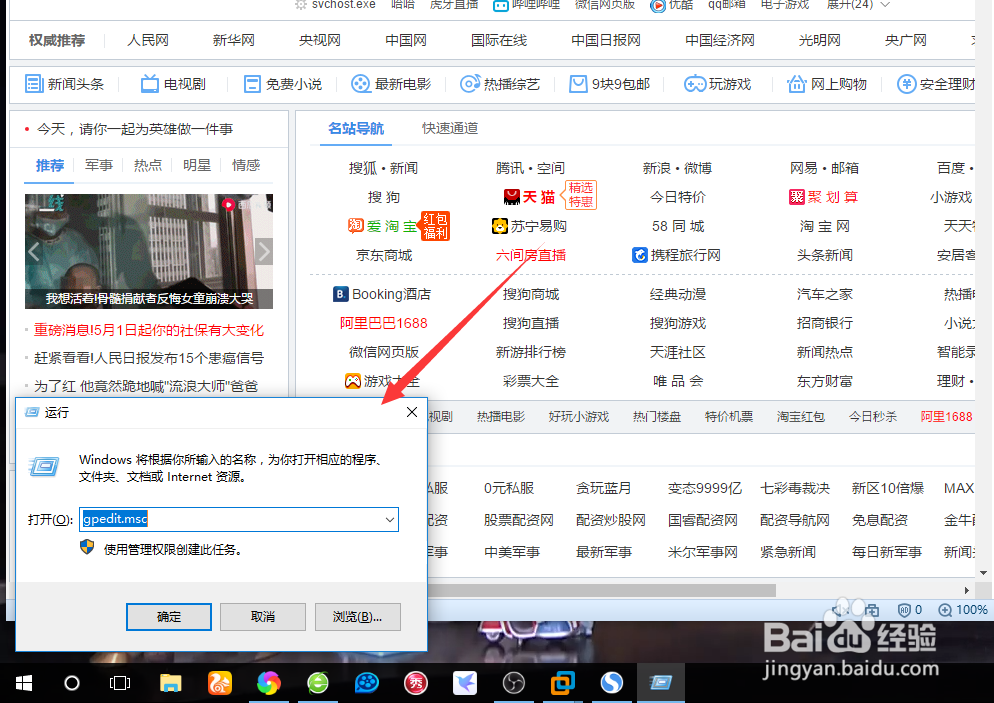Select the 热点 news tab
Viewport: 994px width, 703px height.
point(148,165)
